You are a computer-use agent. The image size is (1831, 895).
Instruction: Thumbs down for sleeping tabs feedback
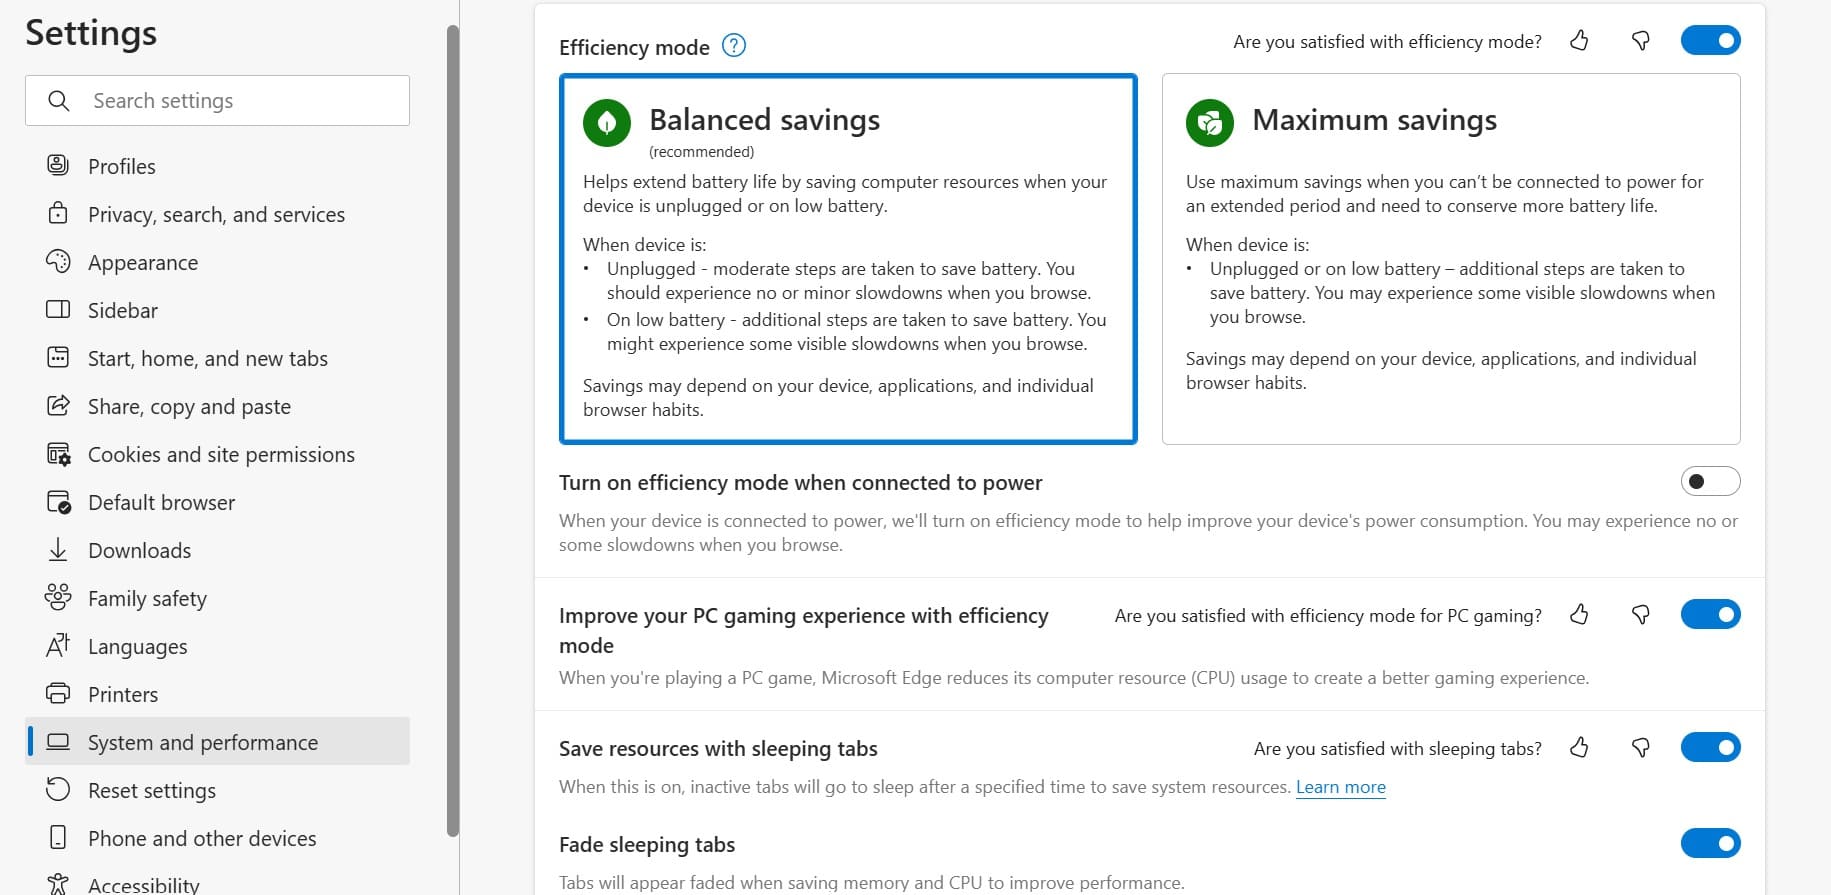(1640, 748)
